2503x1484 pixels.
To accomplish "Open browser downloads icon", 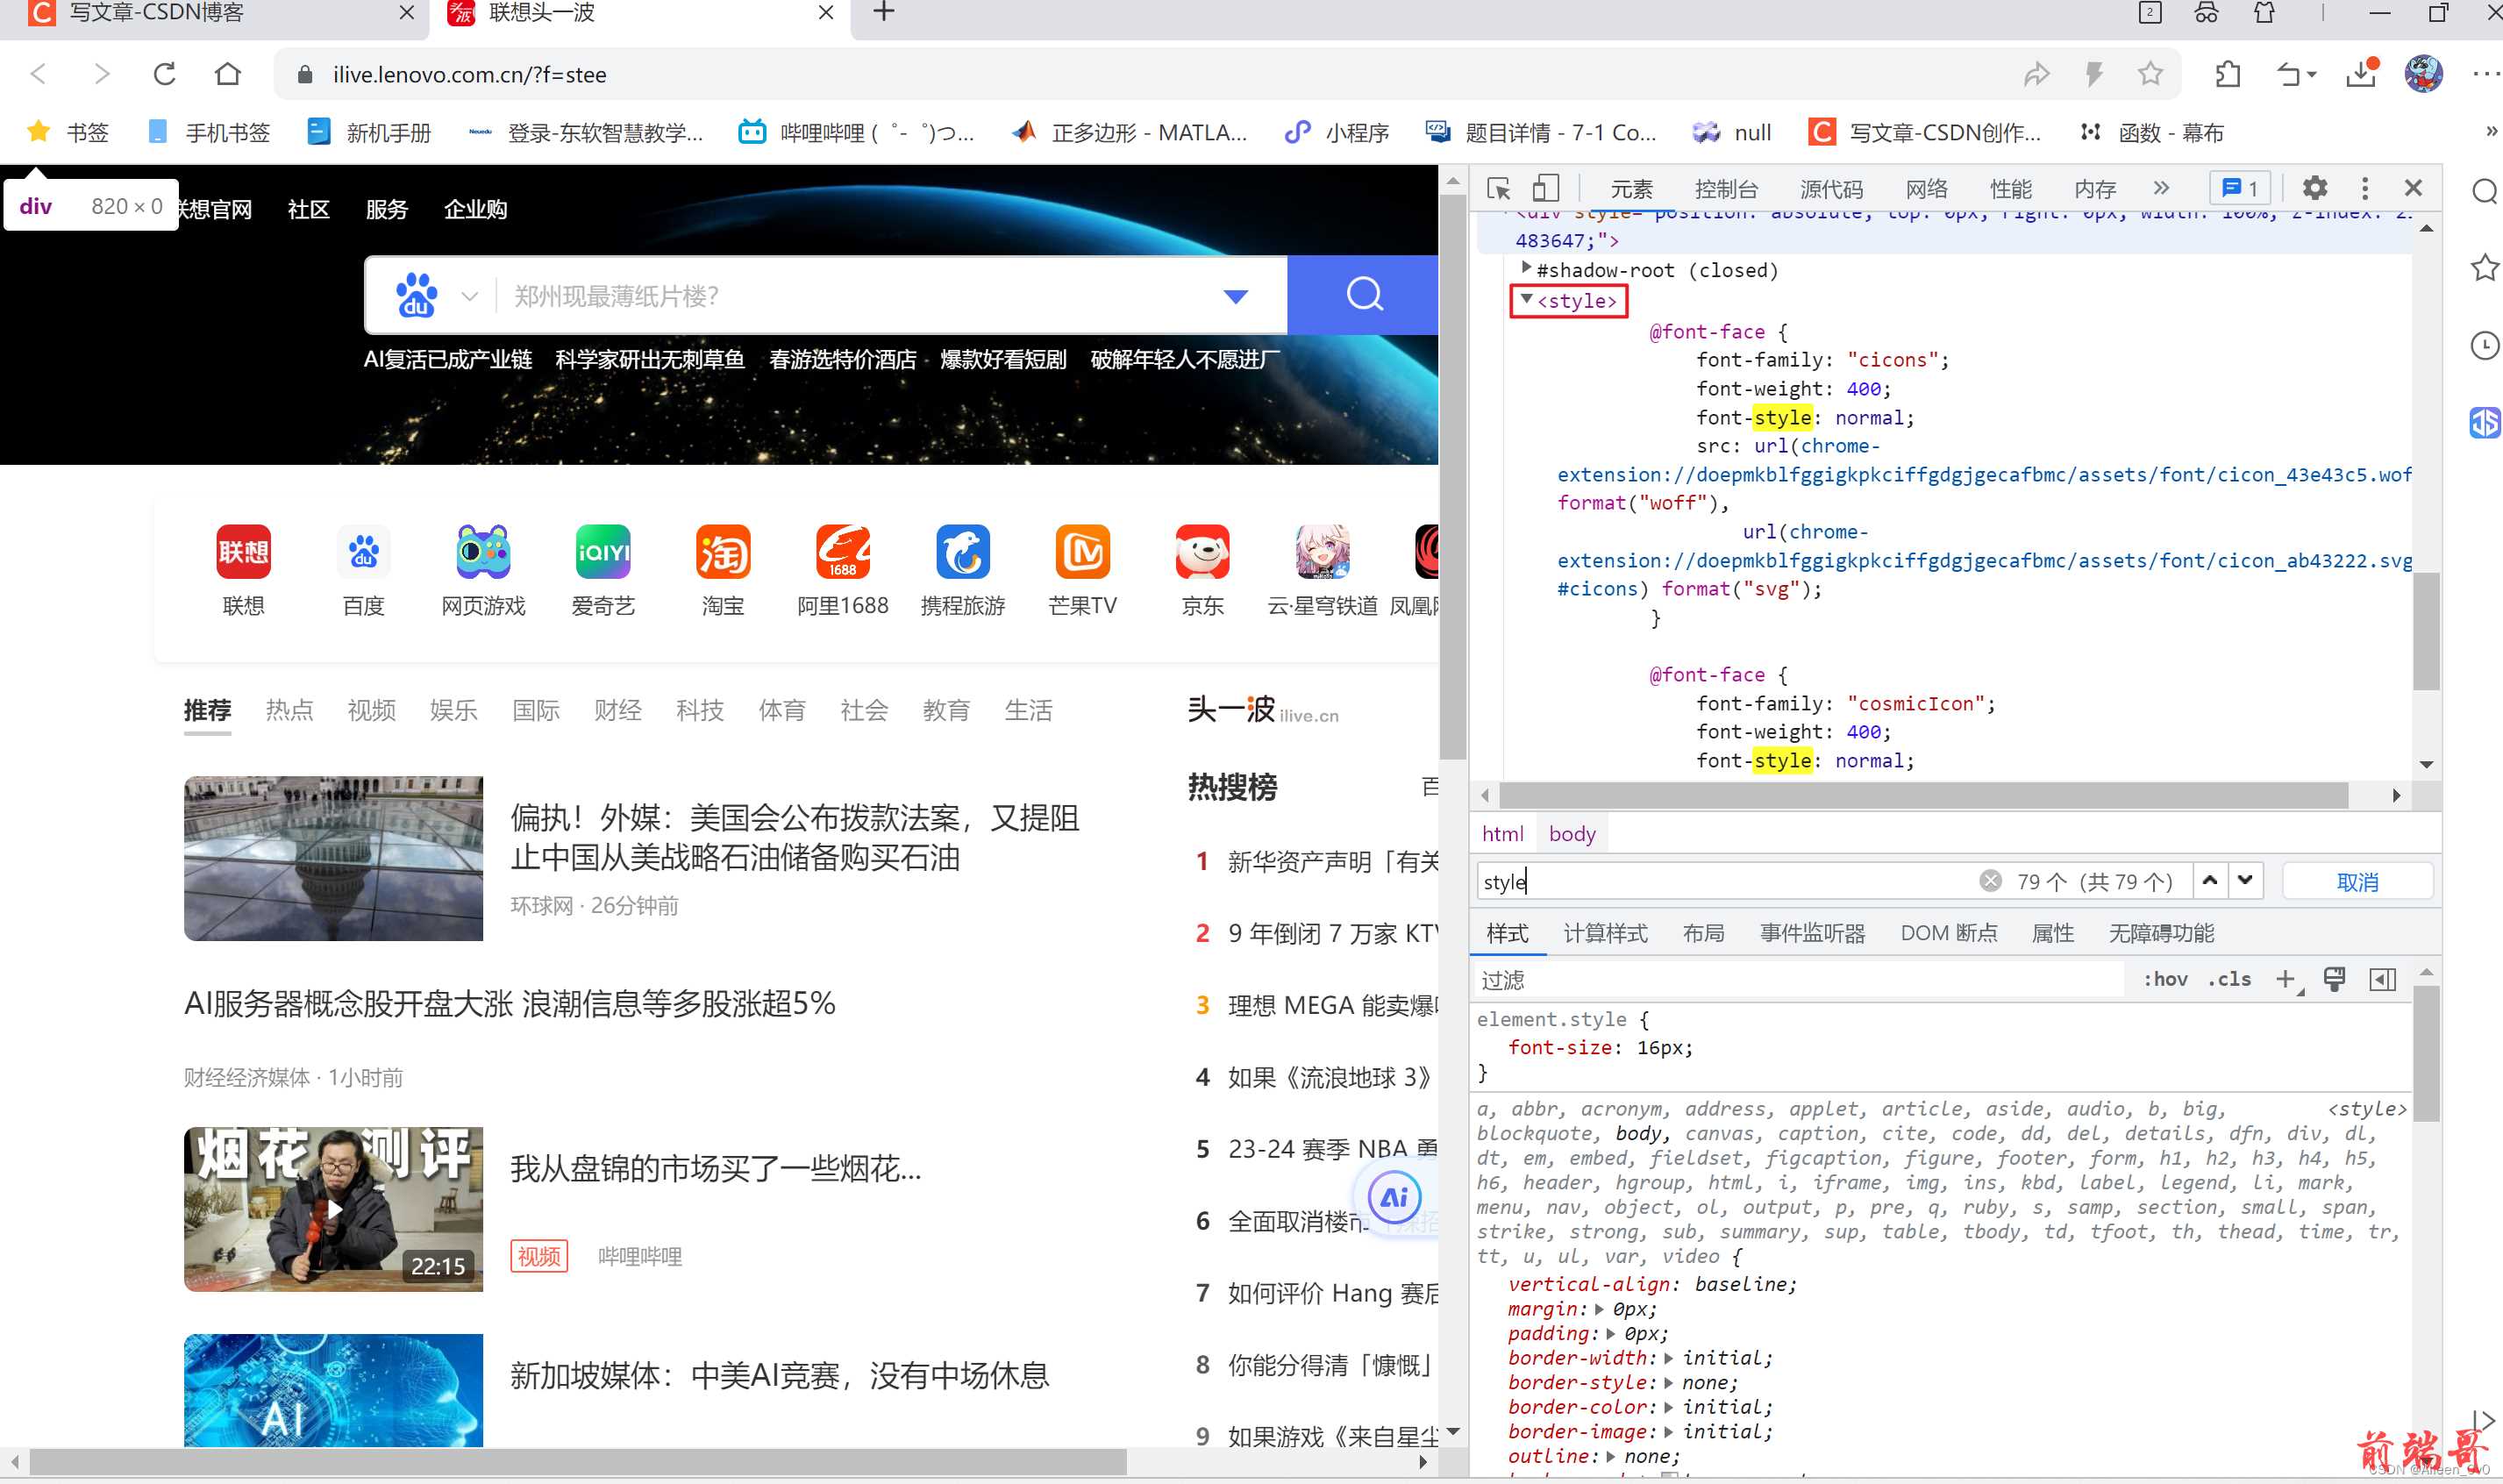I will (2361, 74).
